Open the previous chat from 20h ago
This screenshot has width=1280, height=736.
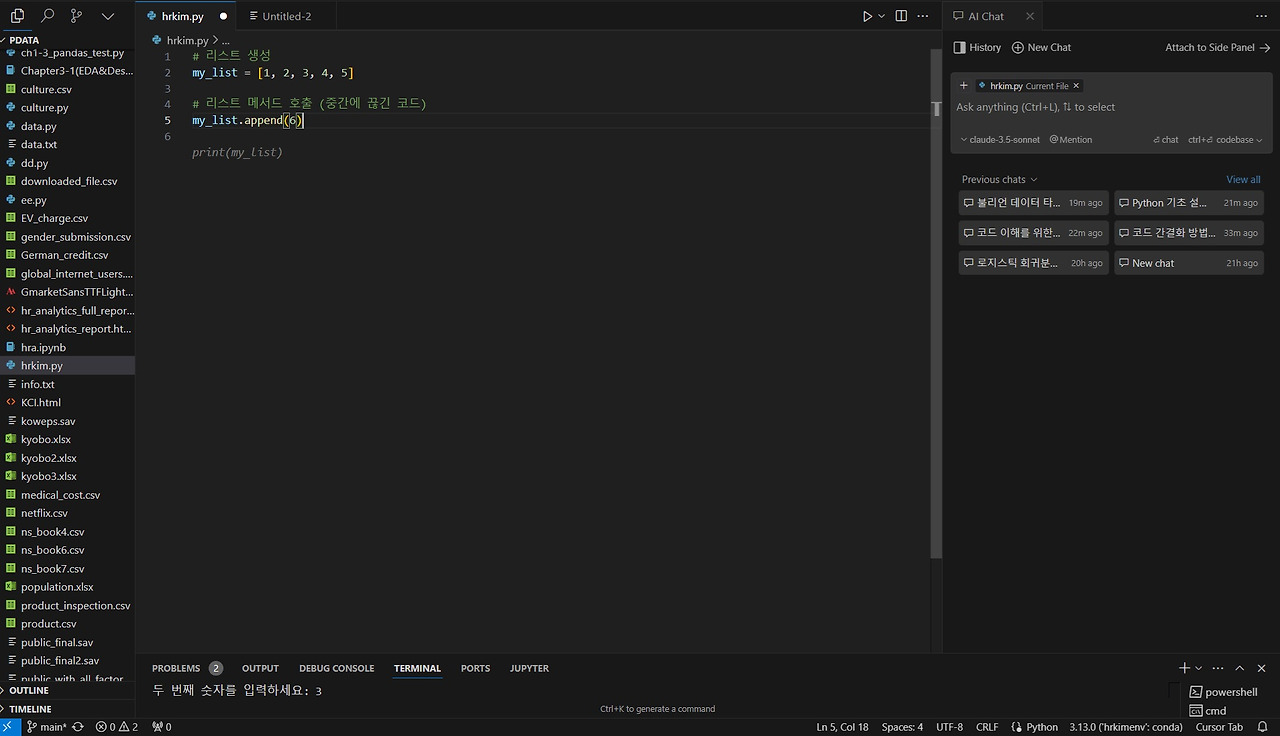point(1033,263)
